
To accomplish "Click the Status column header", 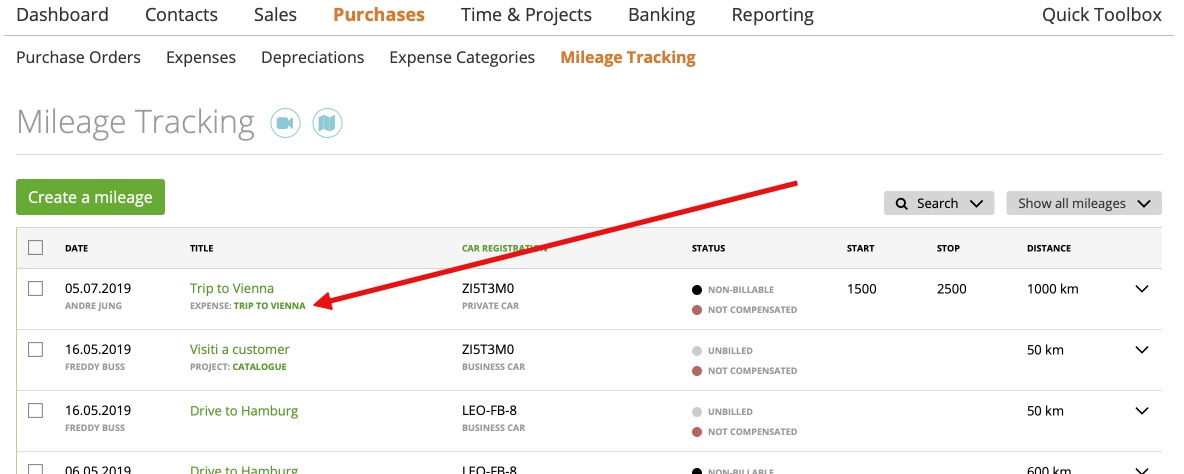I will coord(708,248).
